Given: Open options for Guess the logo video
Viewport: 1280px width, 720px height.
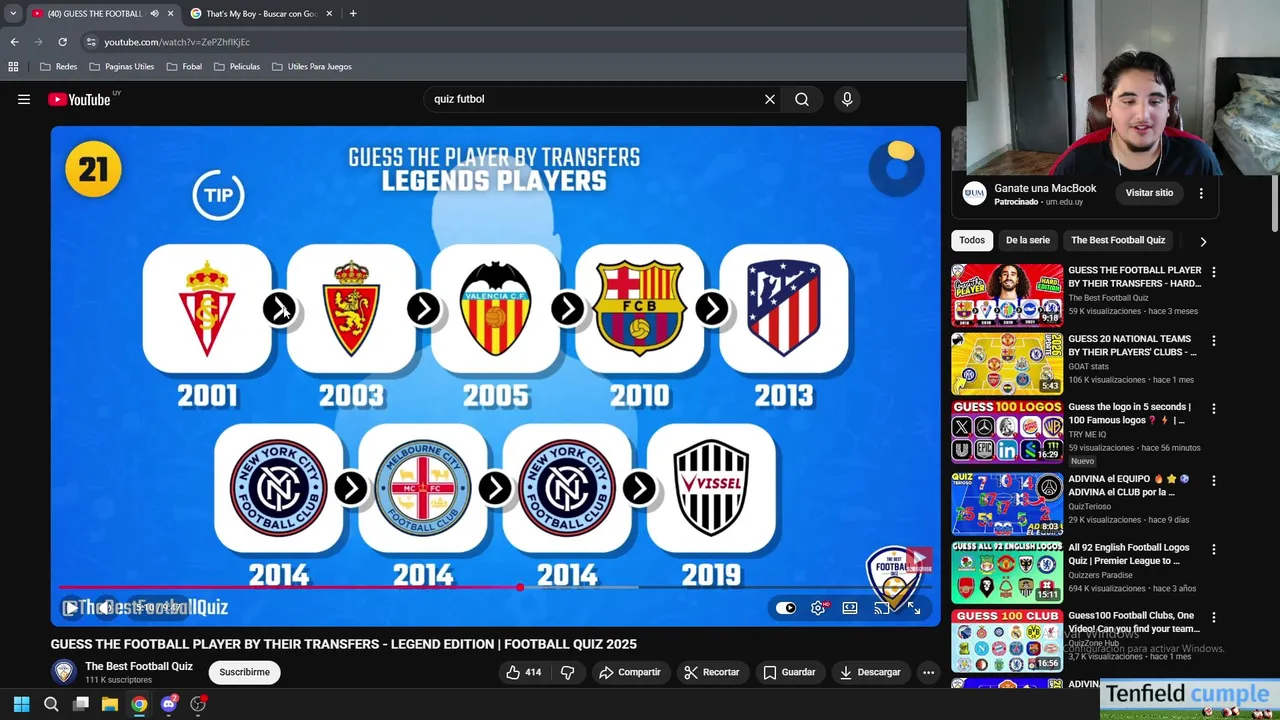Looking at the screenshot, I should 1214,409.
